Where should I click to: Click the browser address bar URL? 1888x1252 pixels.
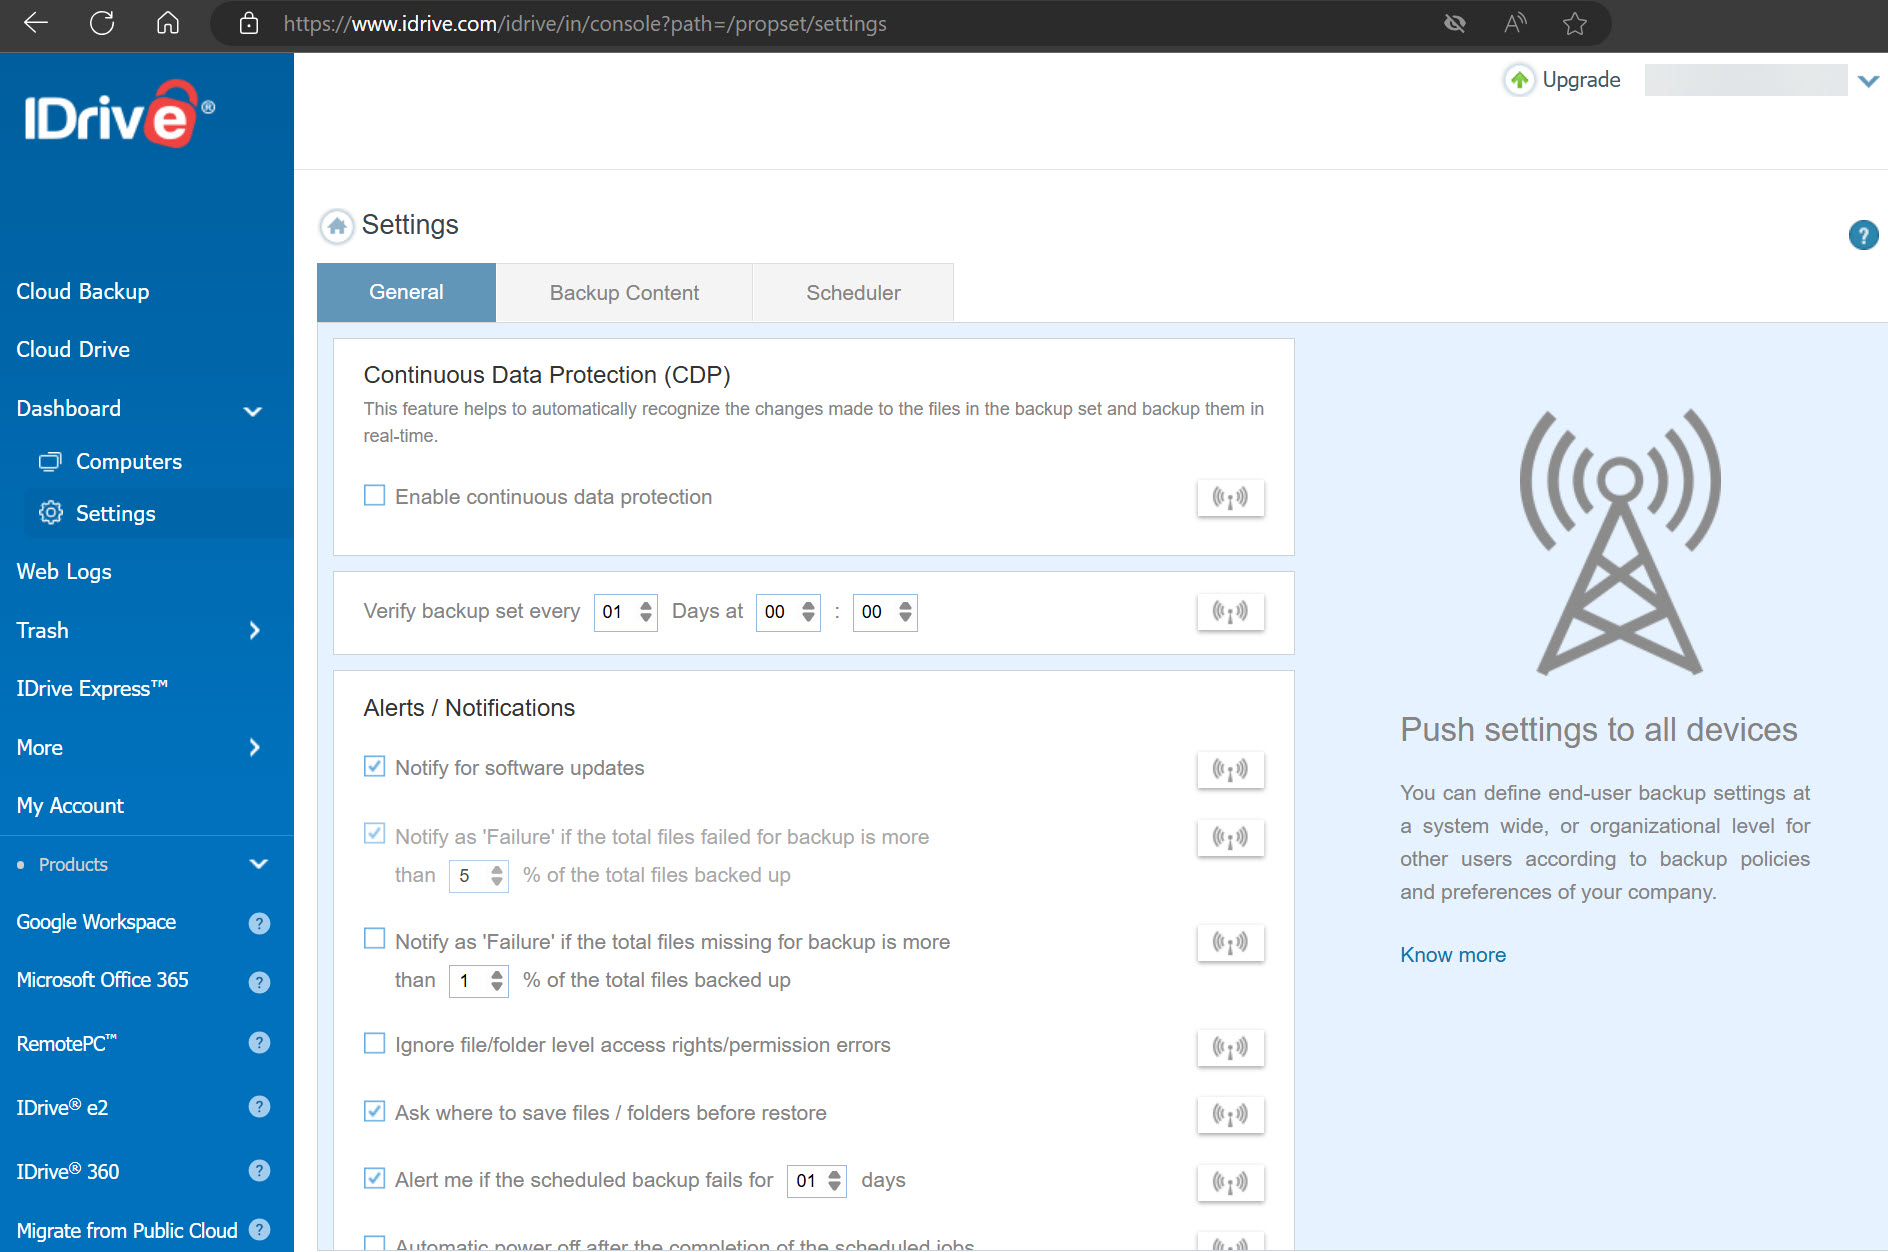click(x=585, y=24)
